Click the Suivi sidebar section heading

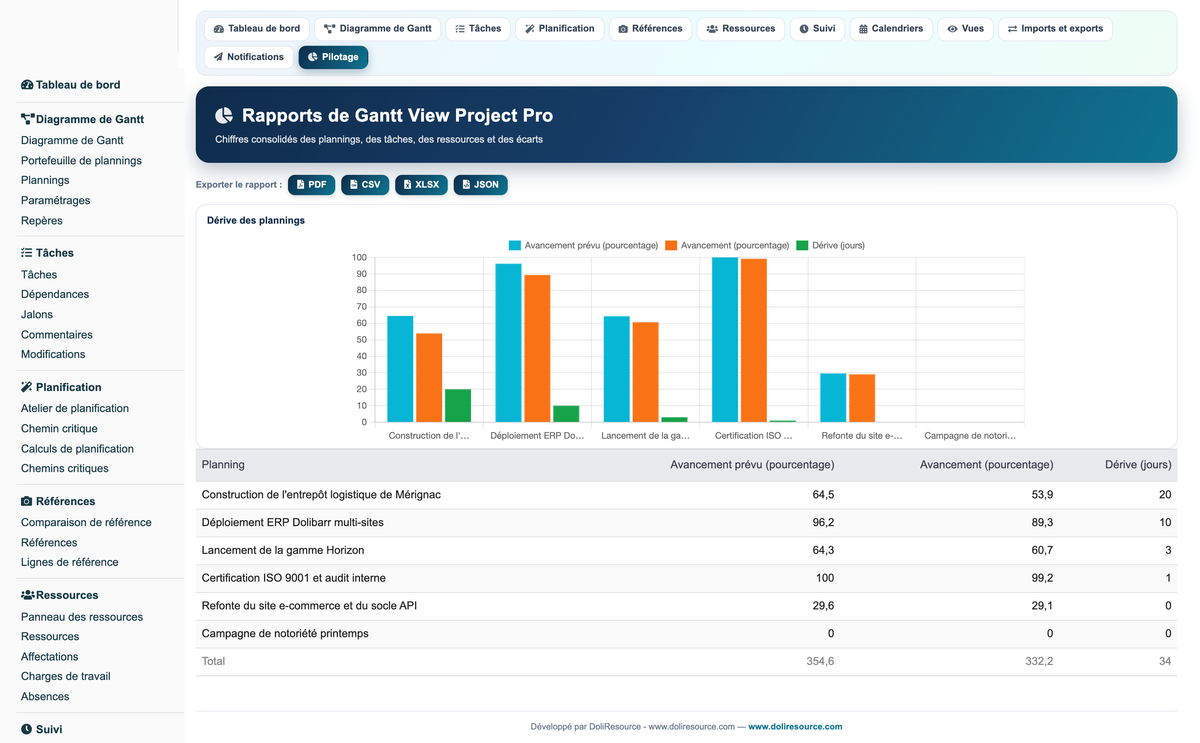(42, 729)
